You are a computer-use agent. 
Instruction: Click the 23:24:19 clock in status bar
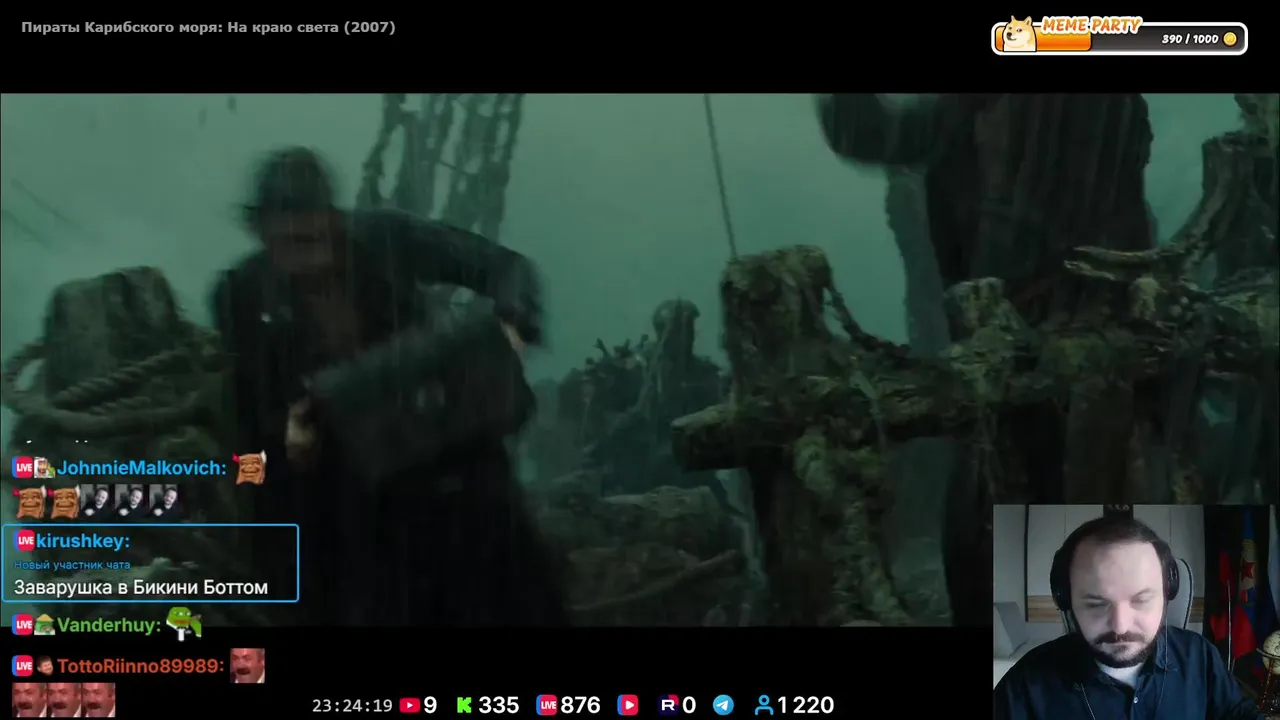[352, 705]
